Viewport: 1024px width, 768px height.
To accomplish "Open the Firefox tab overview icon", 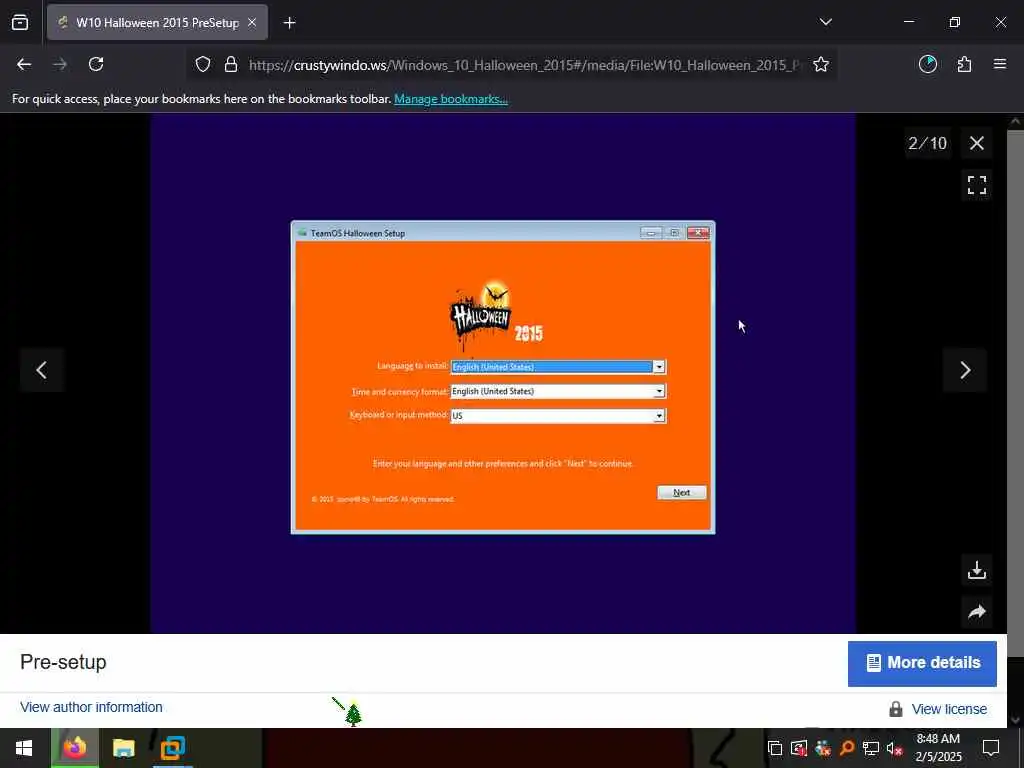I will [x=20, y=23].
